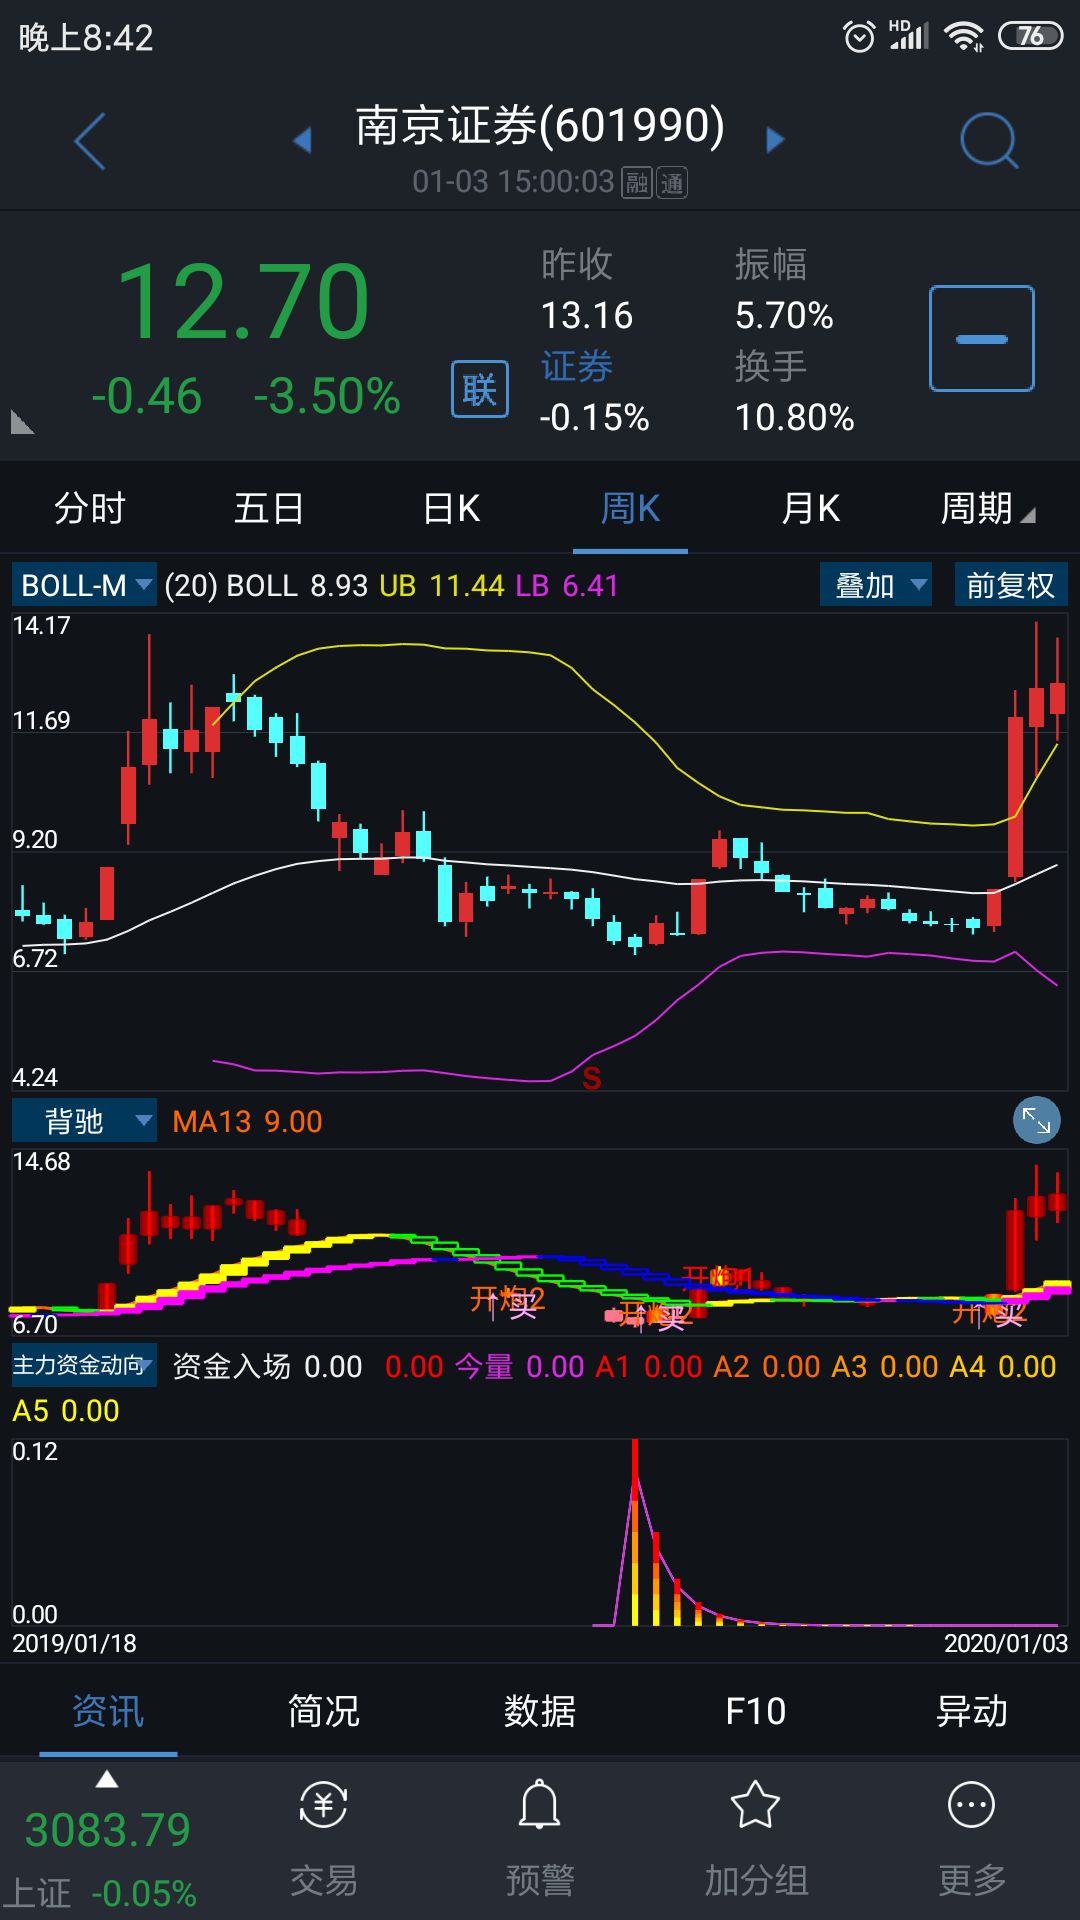Tap the 南京证券(601990) title
This screenshot has width=1080, height=1920.
point(540,126)
